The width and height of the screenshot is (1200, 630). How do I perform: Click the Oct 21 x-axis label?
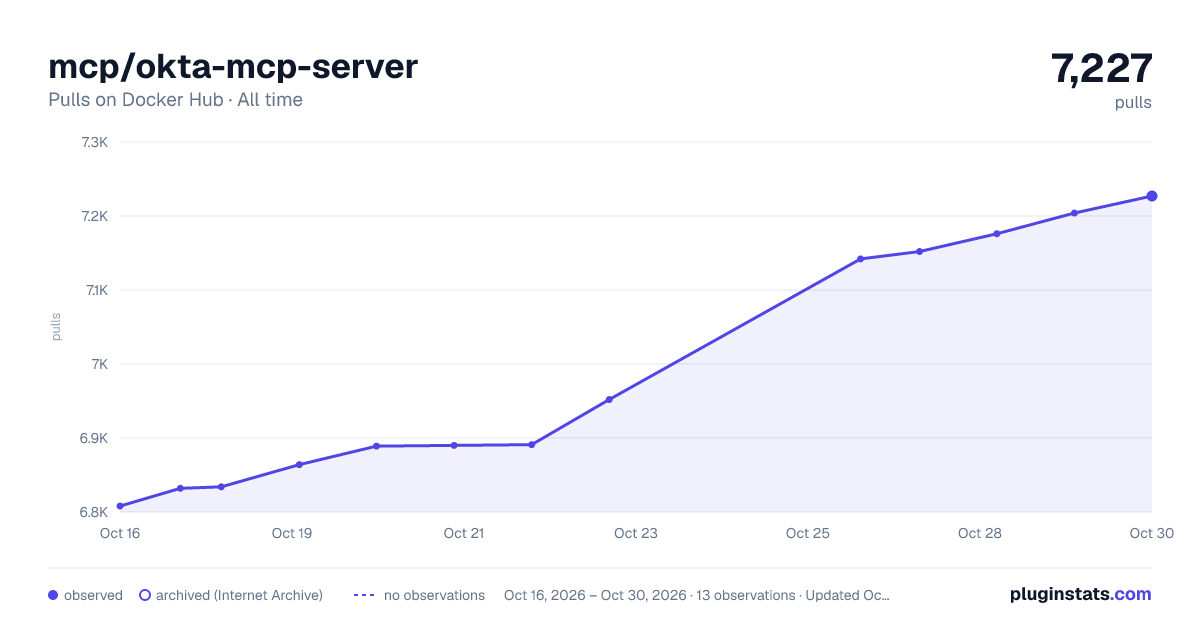pyautogui.click(x=464, y=533)
